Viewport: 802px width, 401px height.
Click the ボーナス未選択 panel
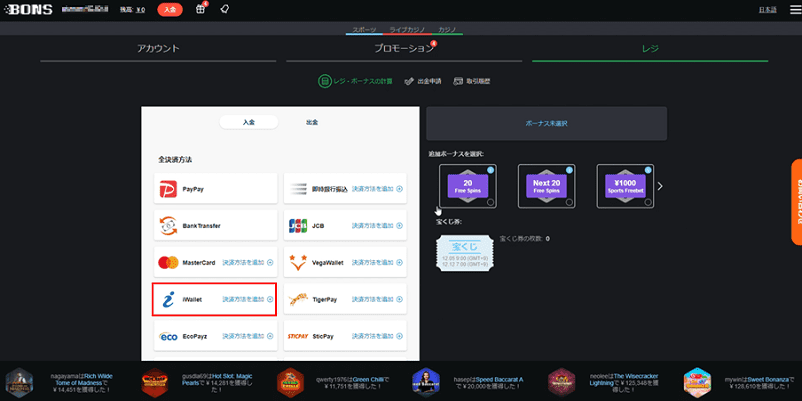point(546,123)
